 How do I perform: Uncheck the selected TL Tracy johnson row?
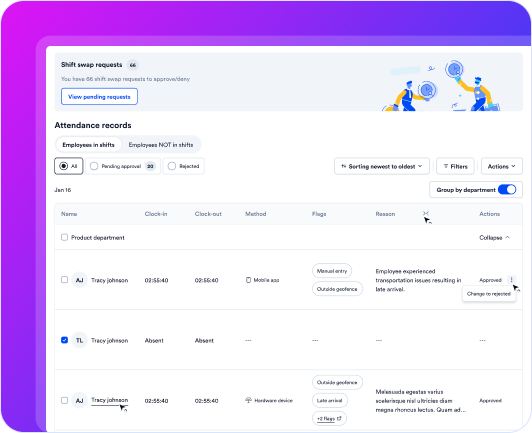[x=64, y=340]
